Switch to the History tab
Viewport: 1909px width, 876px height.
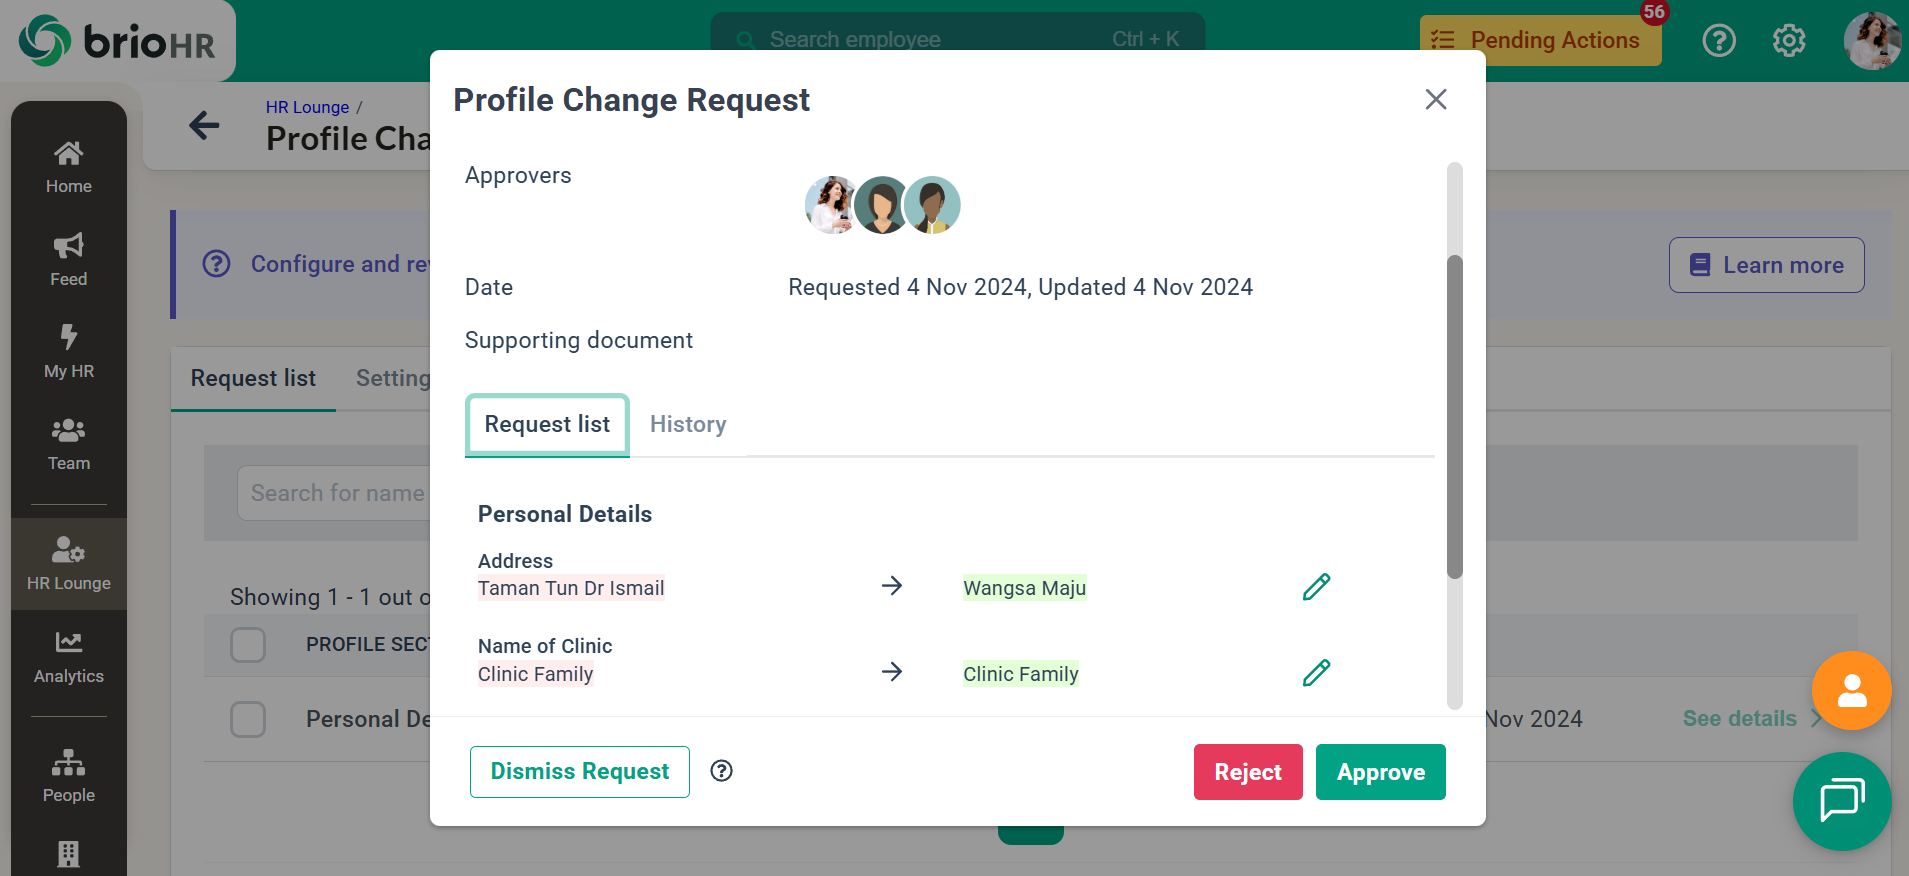click(x=688, y=425)
